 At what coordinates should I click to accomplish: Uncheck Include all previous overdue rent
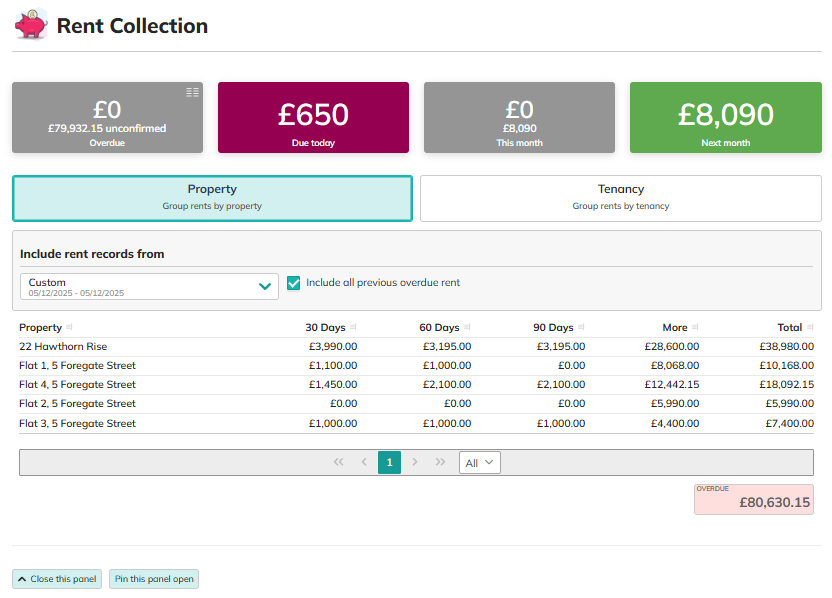294,283
